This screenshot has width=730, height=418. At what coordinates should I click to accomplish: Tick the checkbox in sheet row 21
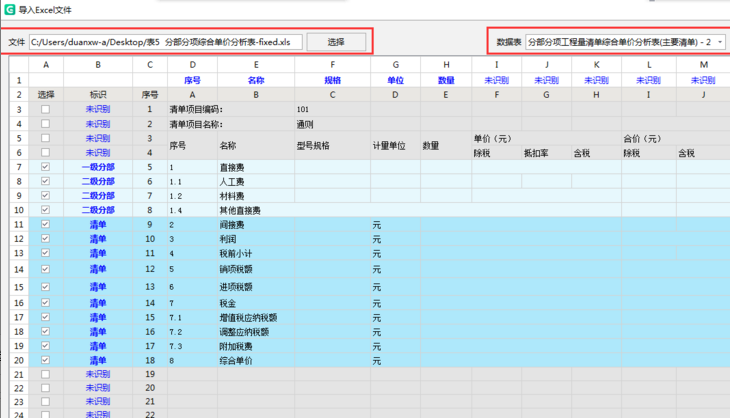tap(45, 374)
